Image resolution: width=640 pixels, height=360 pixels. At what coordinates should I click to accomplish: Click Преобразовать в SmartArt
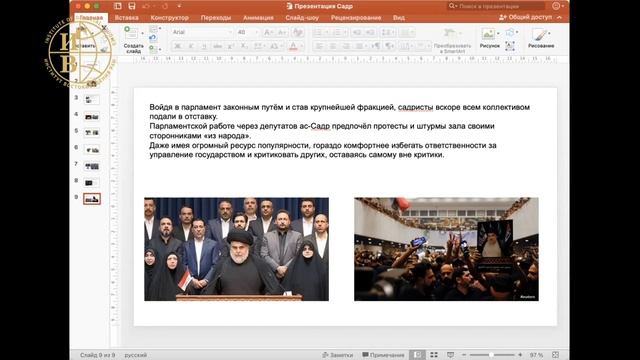pyautogui.click(x=452, y=40)
